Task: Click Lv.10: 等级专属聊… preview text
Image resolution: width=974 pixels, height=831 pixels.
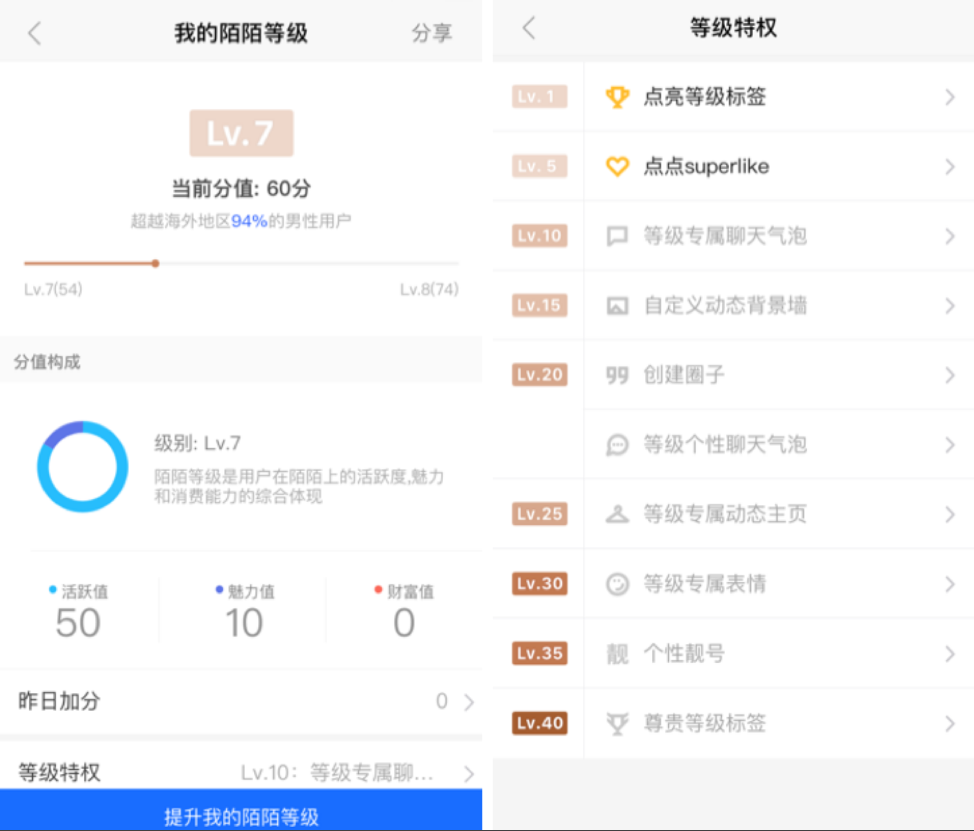Action: coord(337,773)
